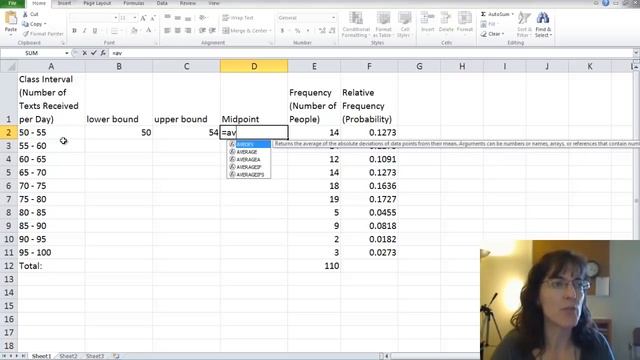Click the increase indent icon

click(212, 31)
